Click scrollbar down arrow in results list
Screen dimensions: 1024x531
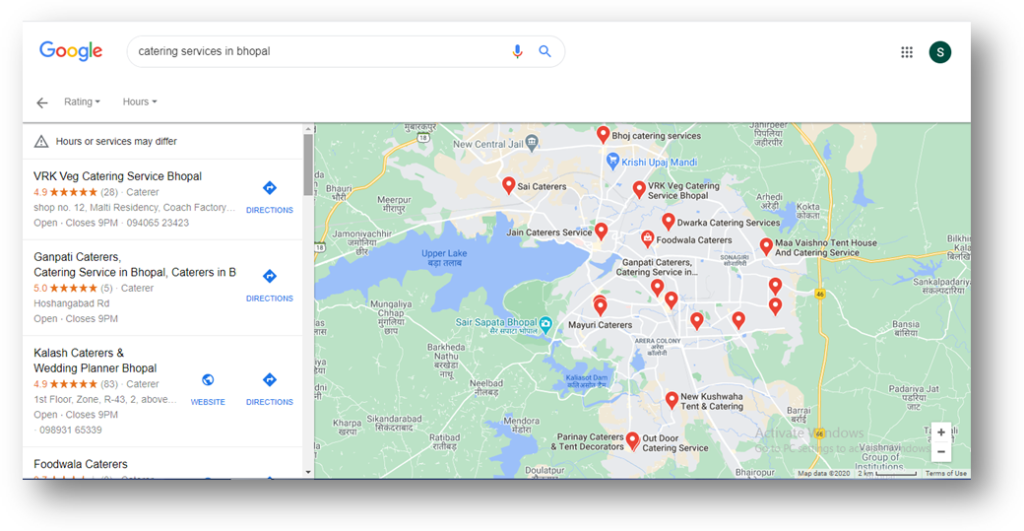(308, 472)
